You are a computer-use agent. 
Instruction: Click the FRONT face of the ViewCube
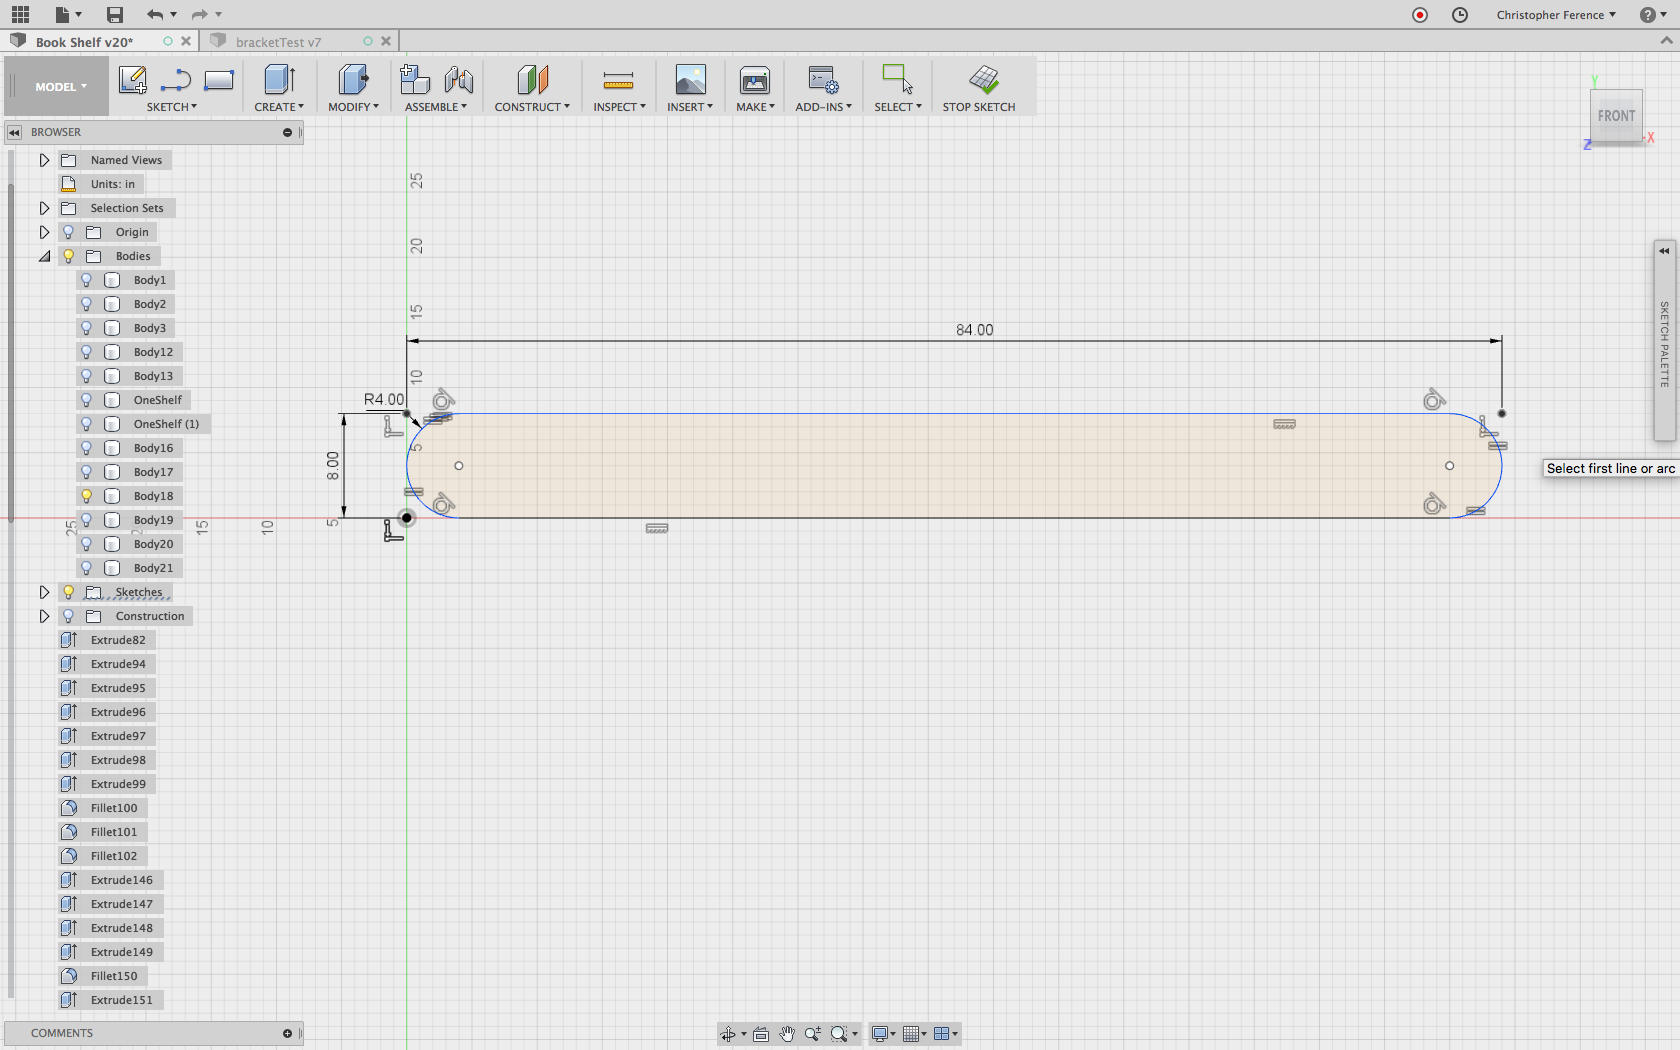[1616, 116]
